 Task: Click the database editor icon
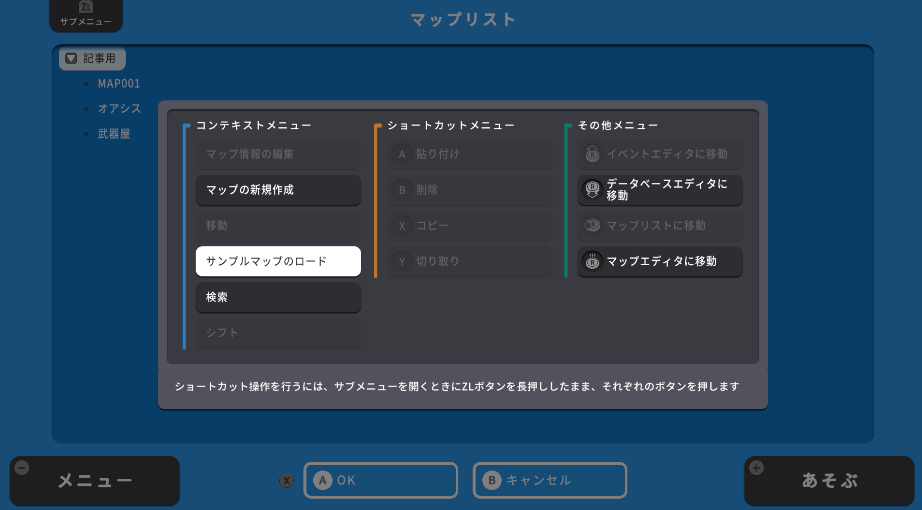coord(592,189)
